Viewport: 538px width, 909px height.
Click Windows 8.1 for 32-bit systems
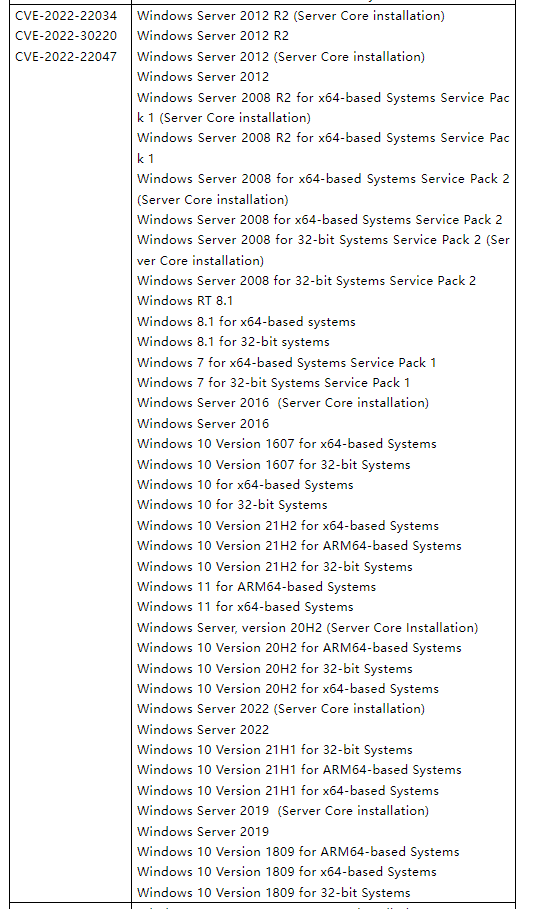coord(233,342)
